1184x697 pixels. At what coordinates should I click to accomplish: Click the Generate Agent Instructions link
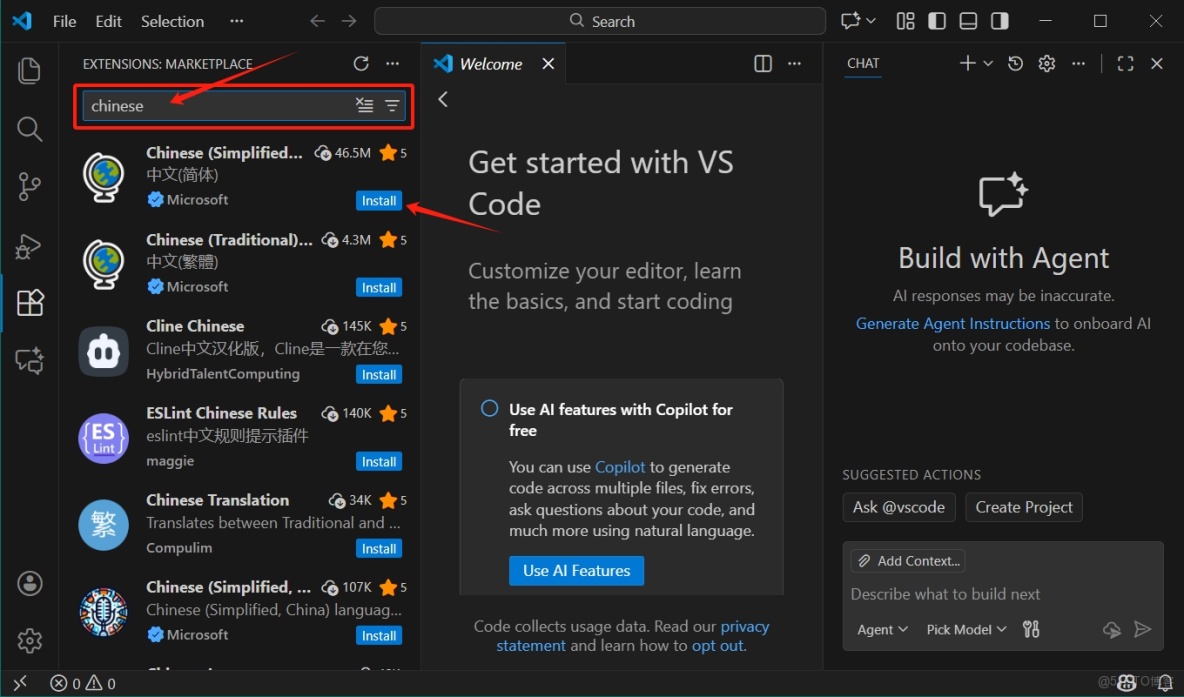coord(952,323)
